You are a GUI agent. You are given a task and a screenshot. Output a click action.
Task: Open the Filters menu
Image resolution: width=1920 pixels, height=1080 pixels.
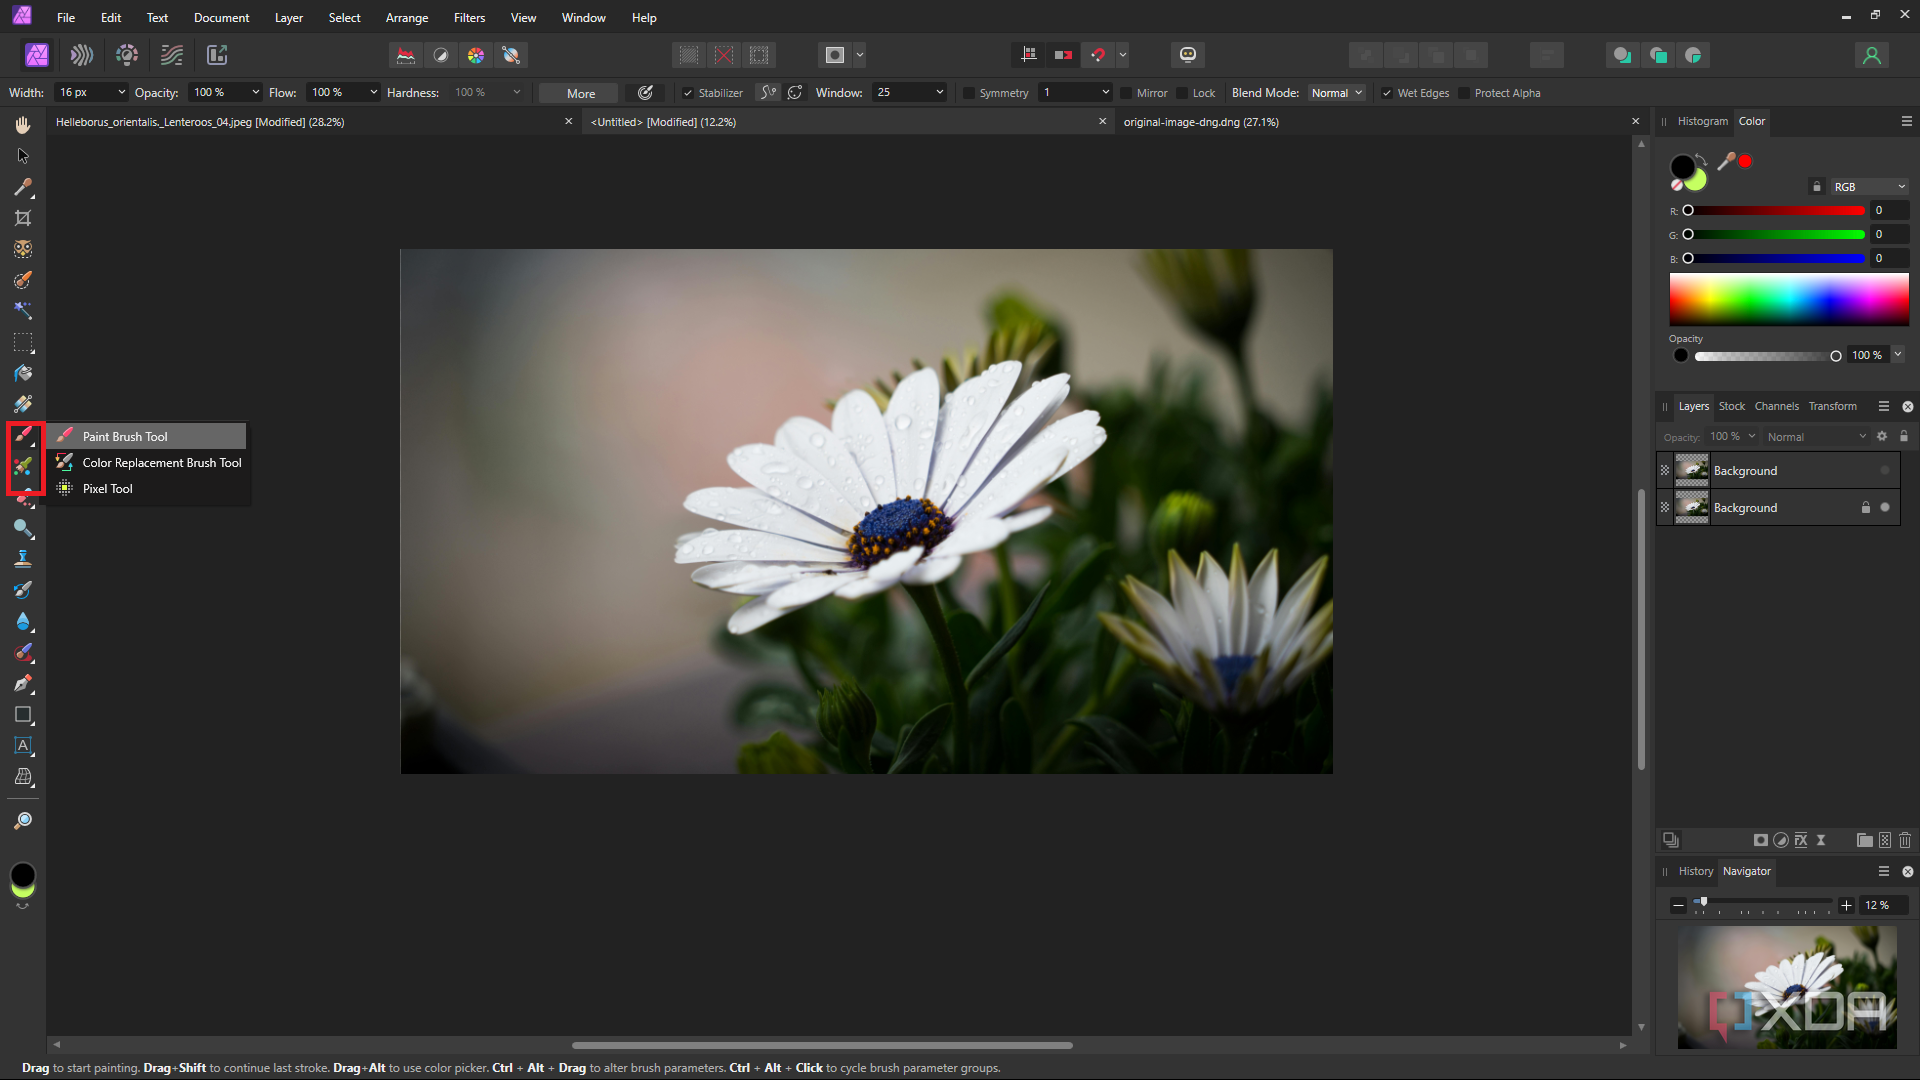(x=469, y=18)
